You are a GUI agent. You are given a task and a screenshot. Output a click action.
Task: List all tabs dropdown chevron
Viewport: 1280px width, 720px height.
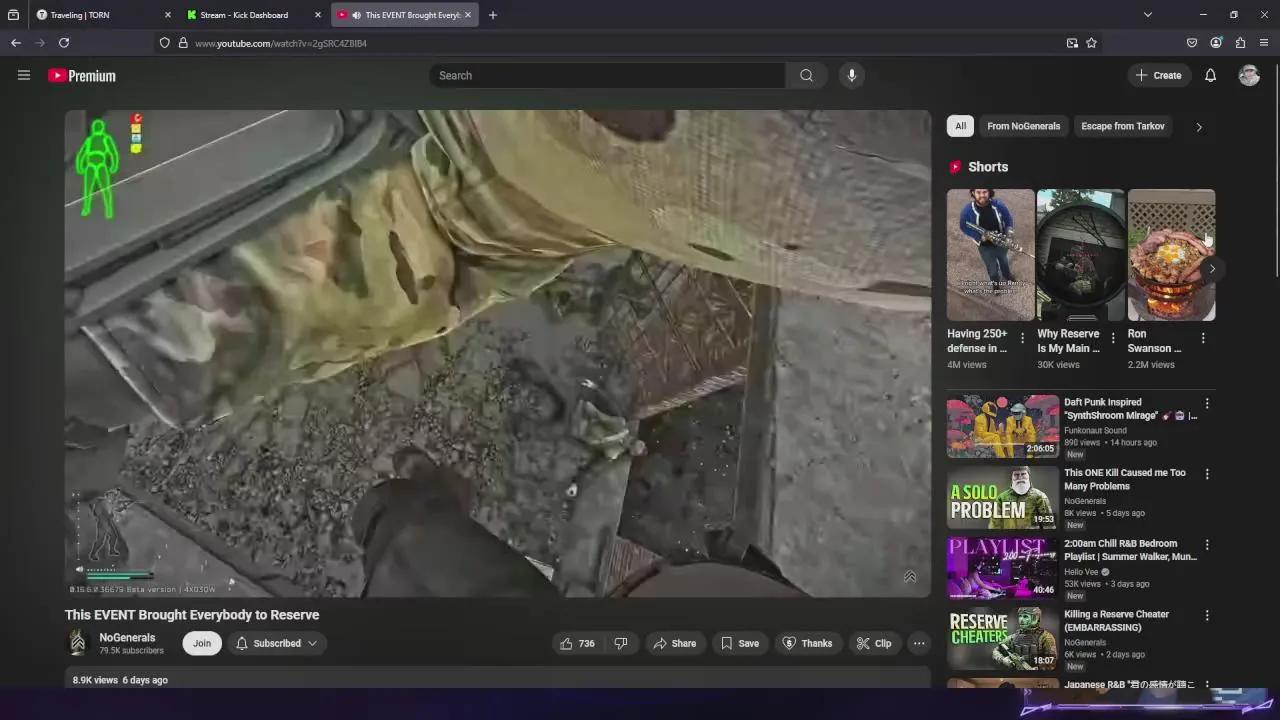(x=1148, y=15)
